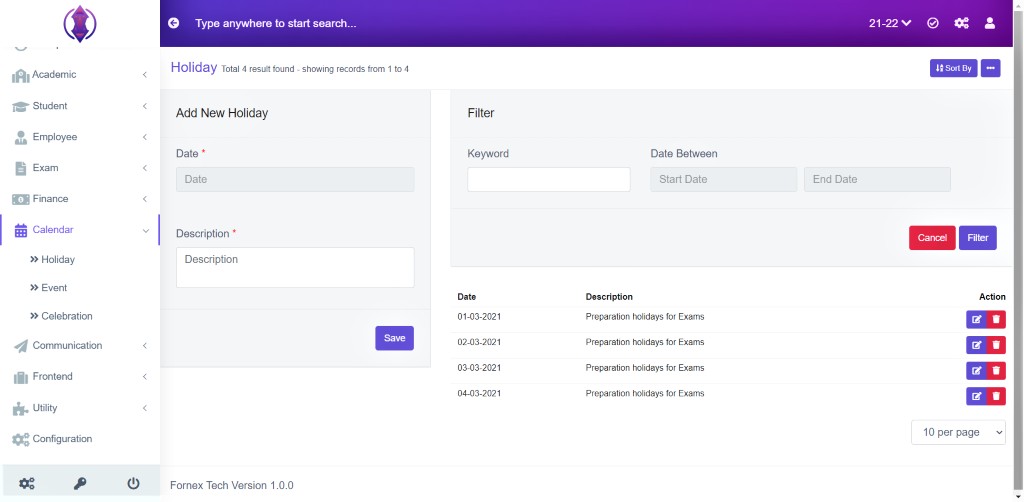Expand the Finance menu chevron

point(144,199)
